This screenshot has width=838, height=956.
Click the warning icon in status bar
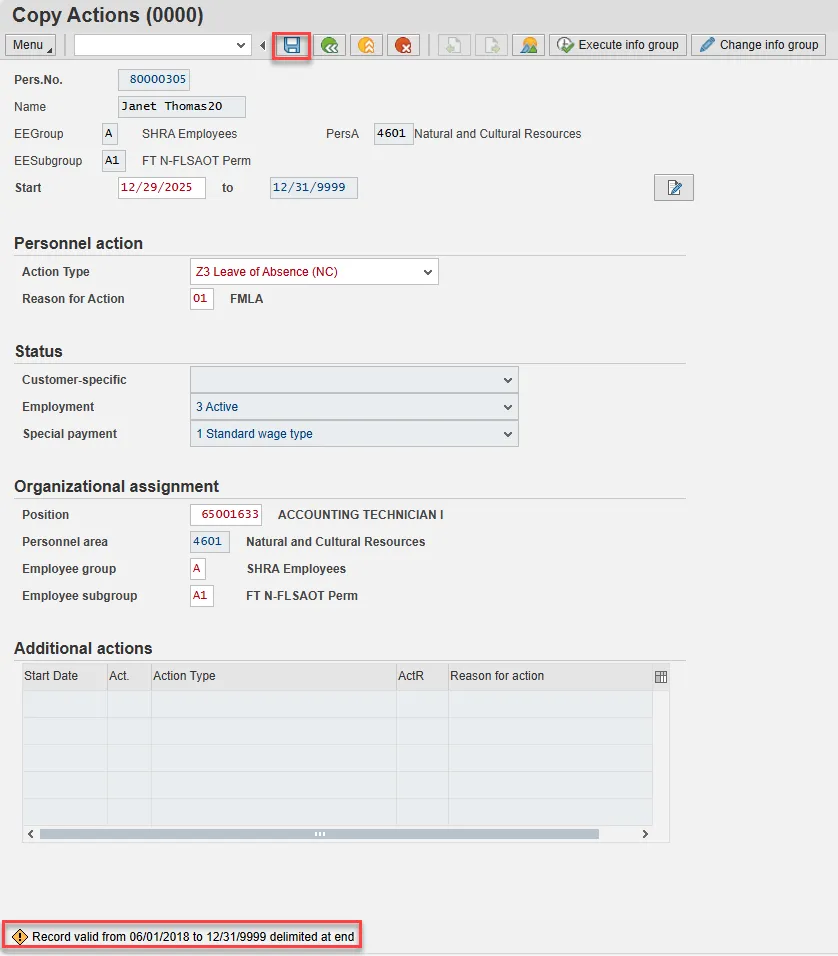[x=20, y=937]
